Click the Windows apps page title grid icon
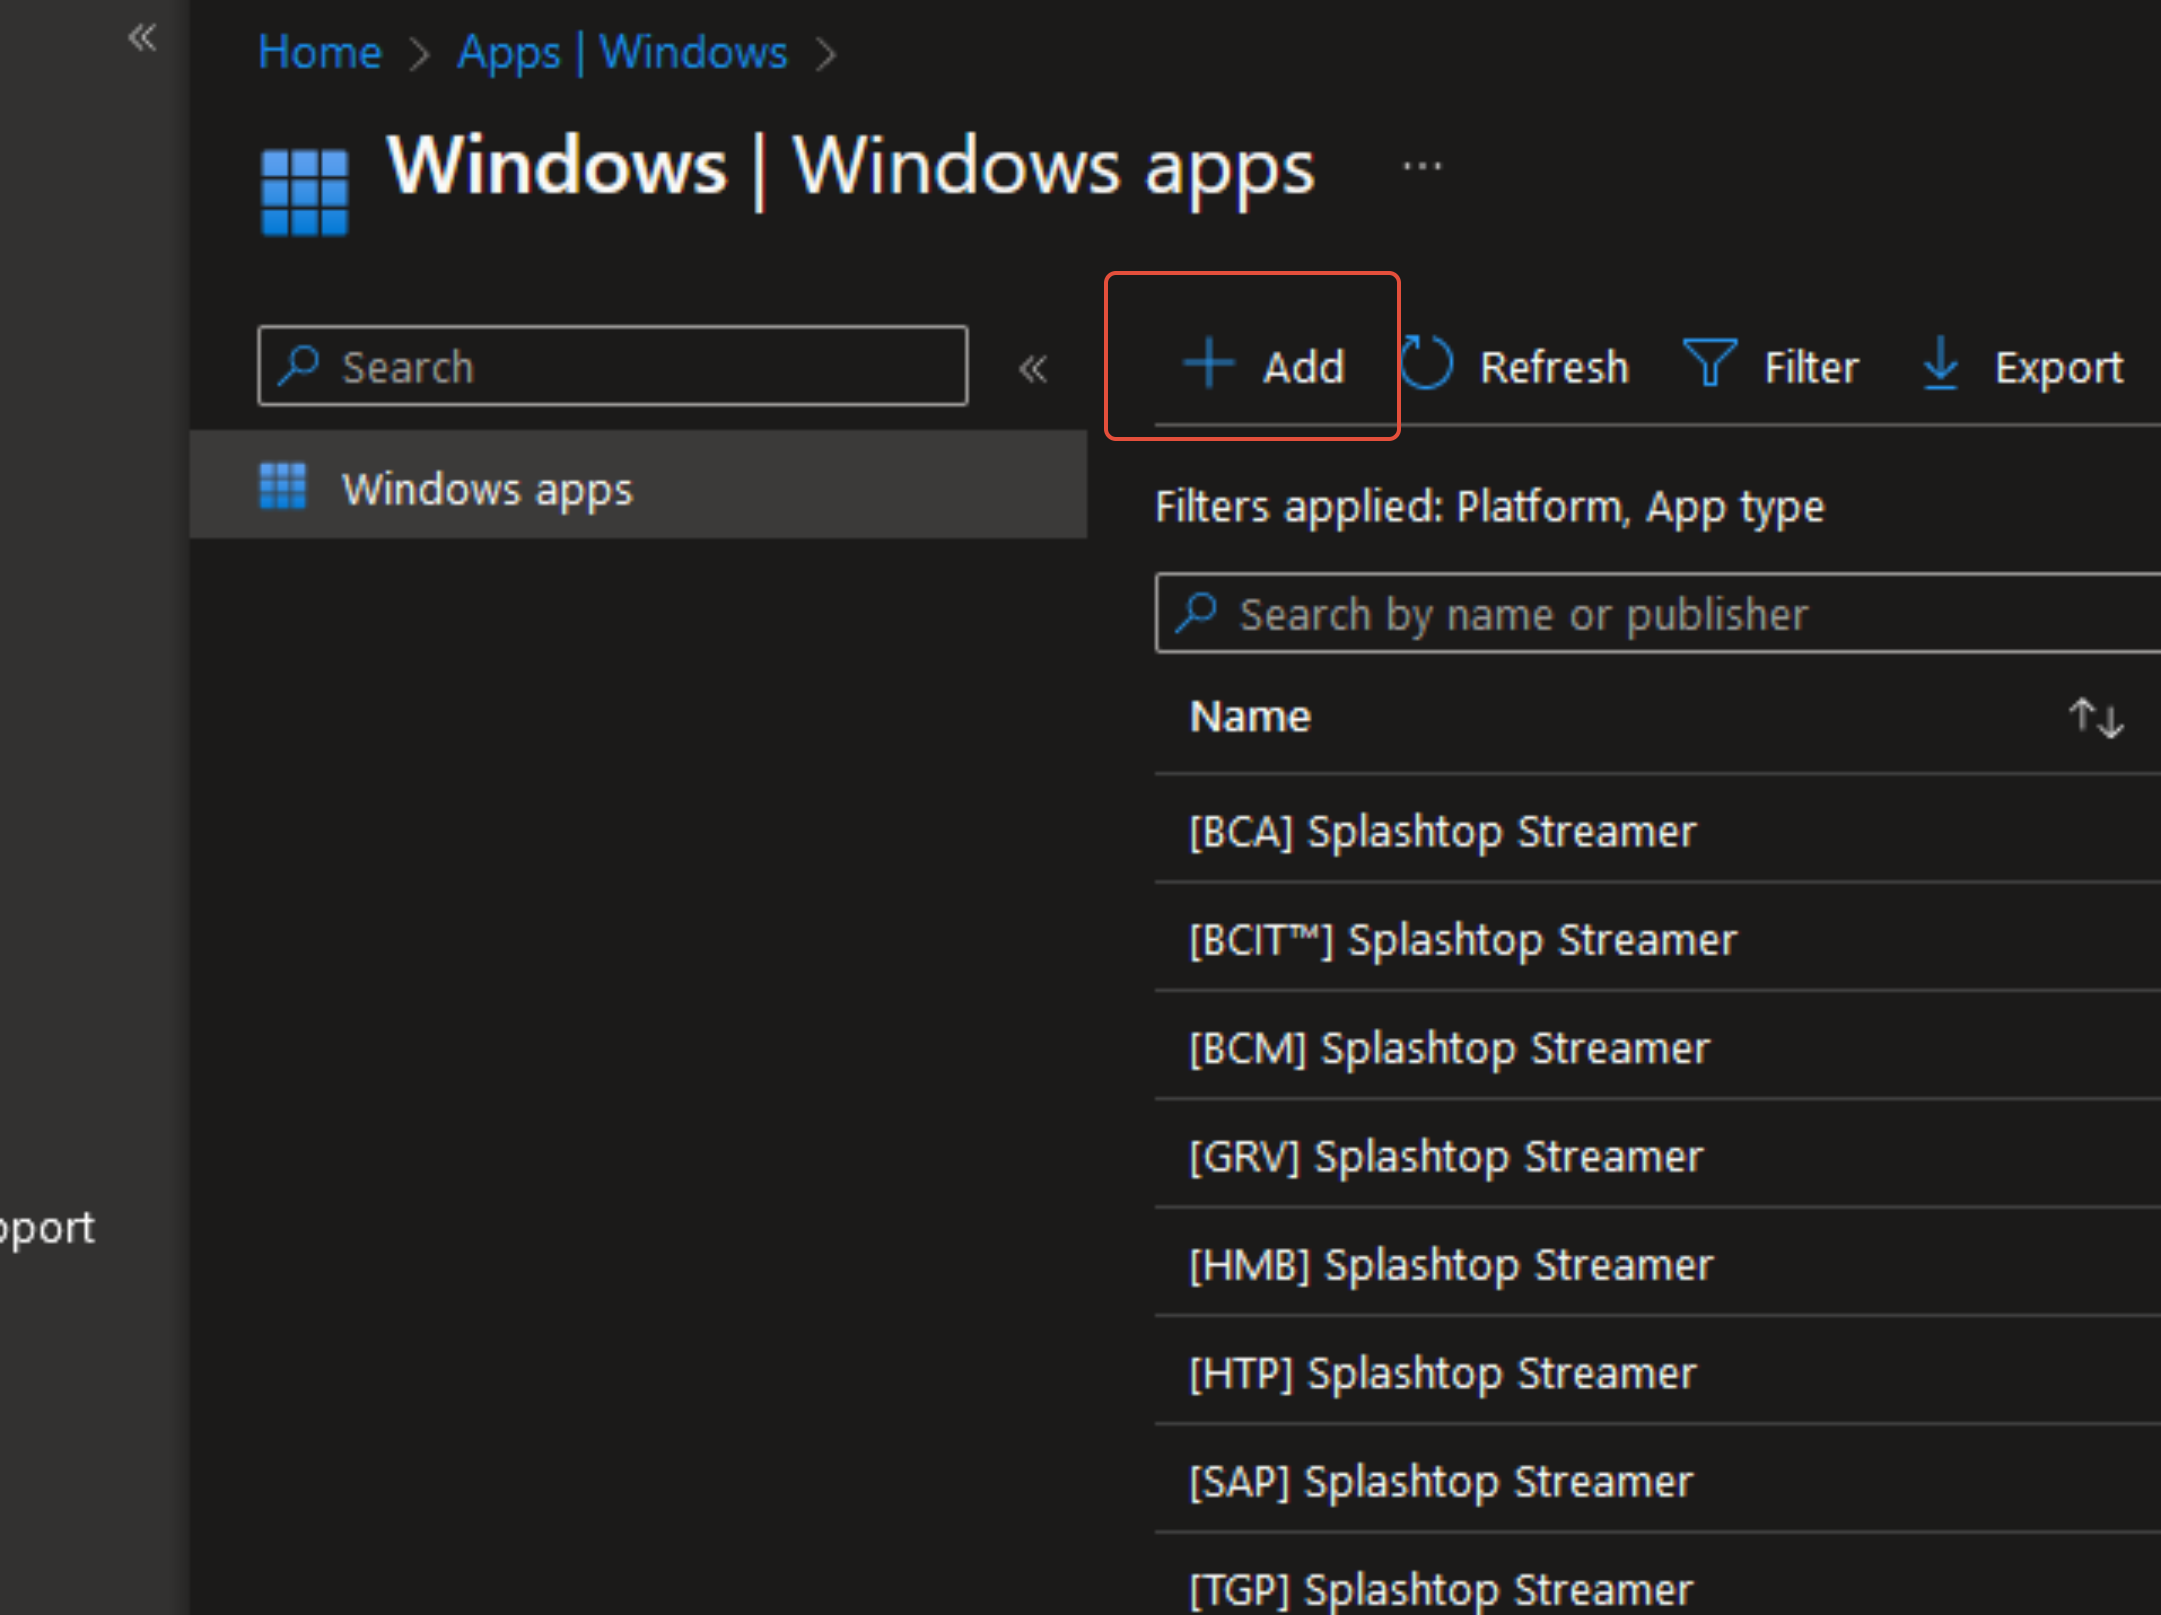The width and height of the screenshot is (2161, 1615). [x=304, y=192]
